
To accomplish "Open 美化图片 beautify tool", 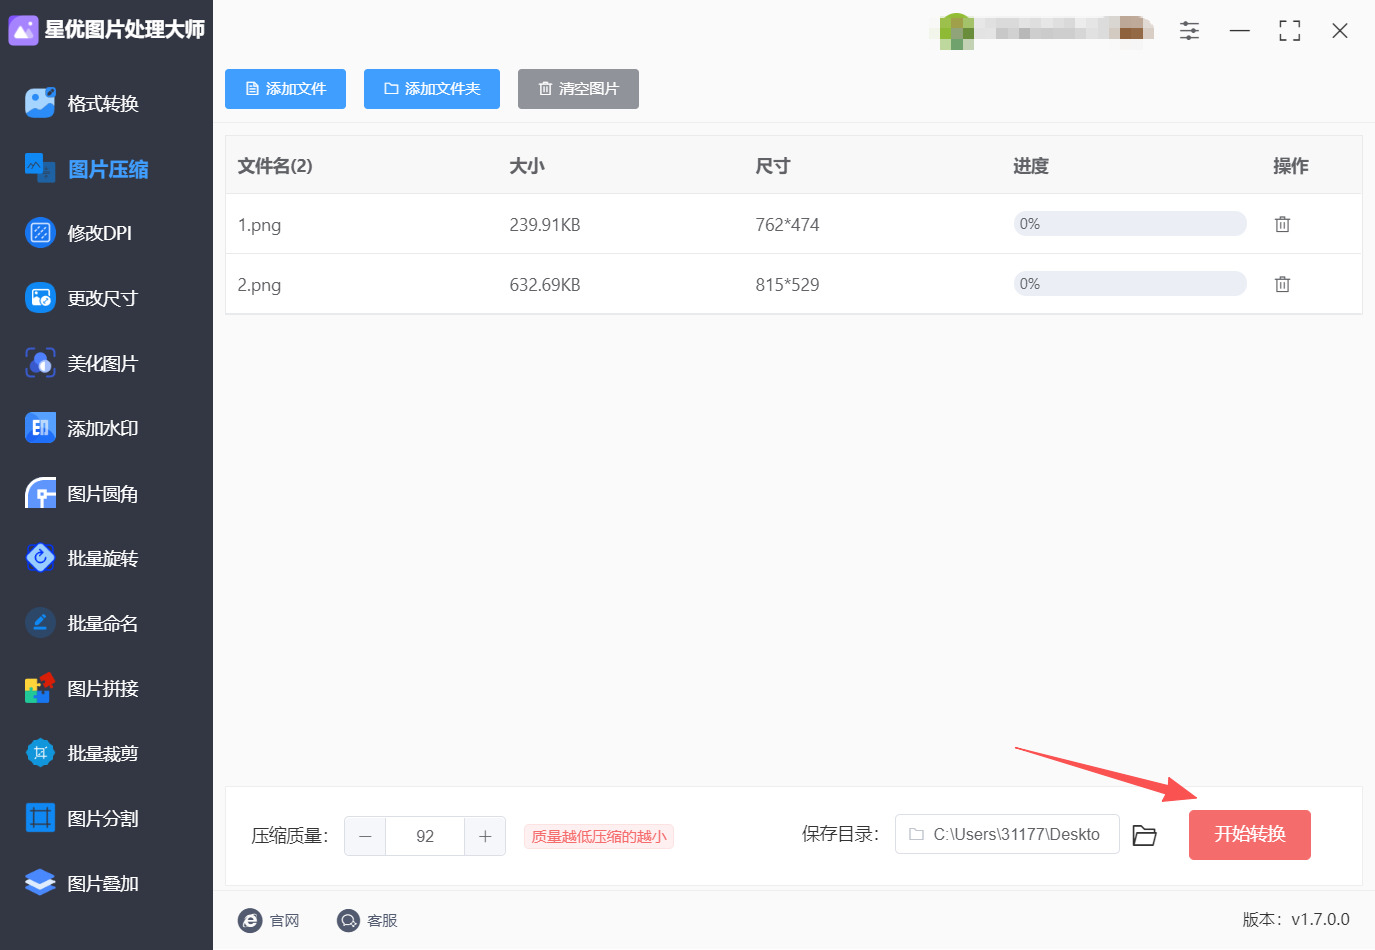I will point(82,363).
